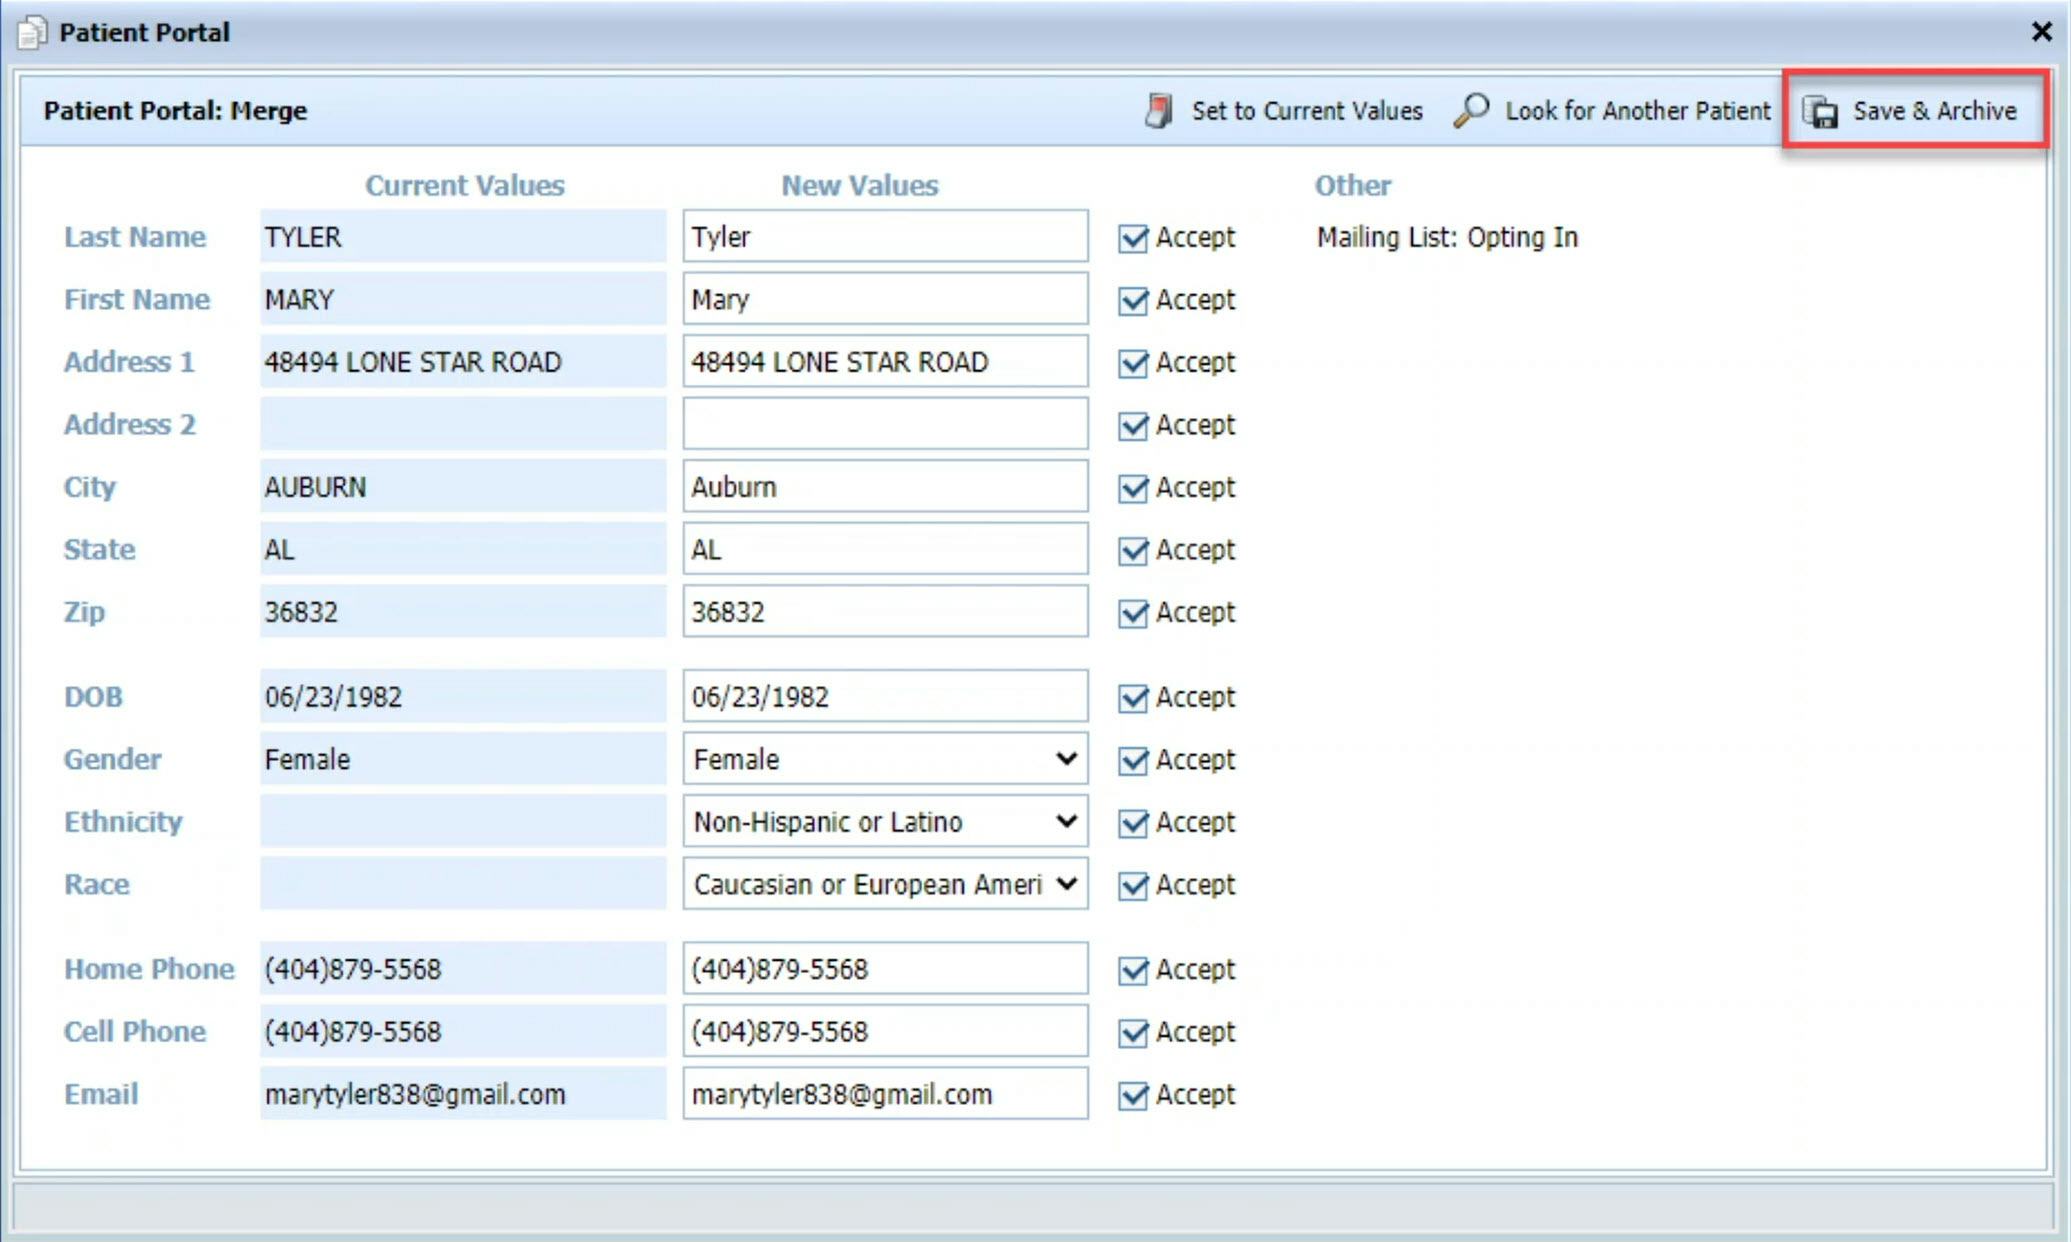Click Look for Another Patient
The height and width of the screenshot is (1242, 2071).
pos(1637,111)
